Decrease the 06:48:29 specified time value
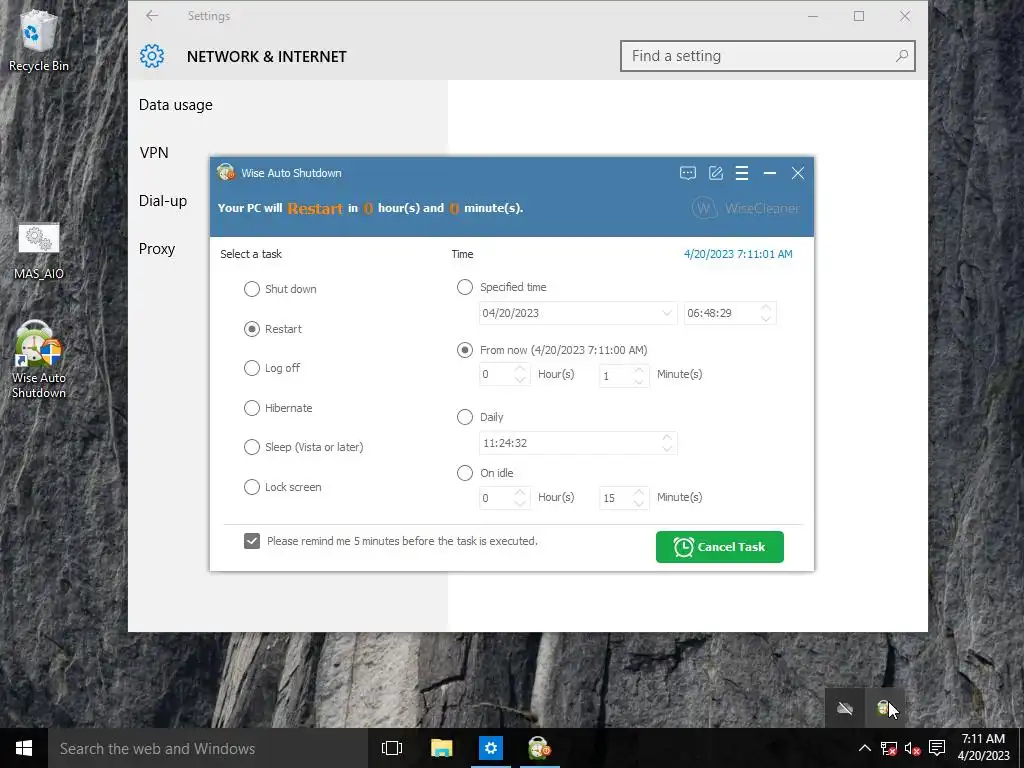1024x768 pixels. click(x=766, y=318)
